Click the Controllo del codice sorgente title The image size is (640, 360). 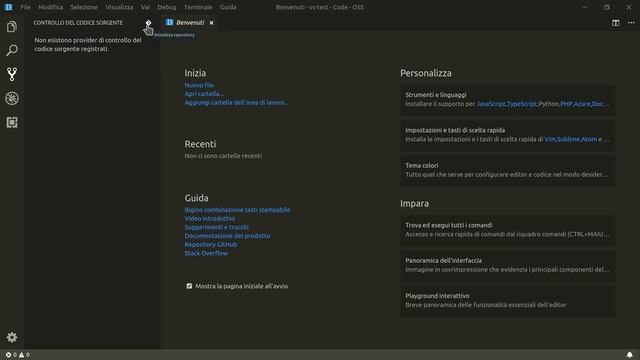78,23
